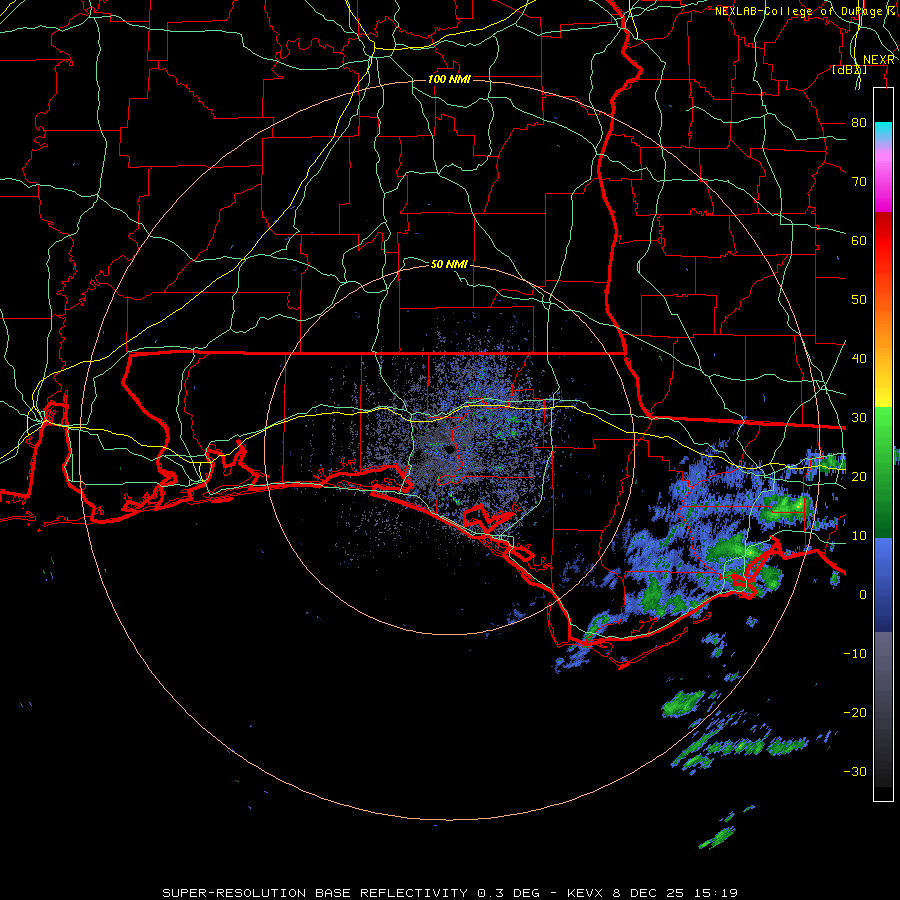The width and height of the screenshot is (900, 900).
Task: Click the 20 value on the dBZ scale
Action: click(859, 476)
